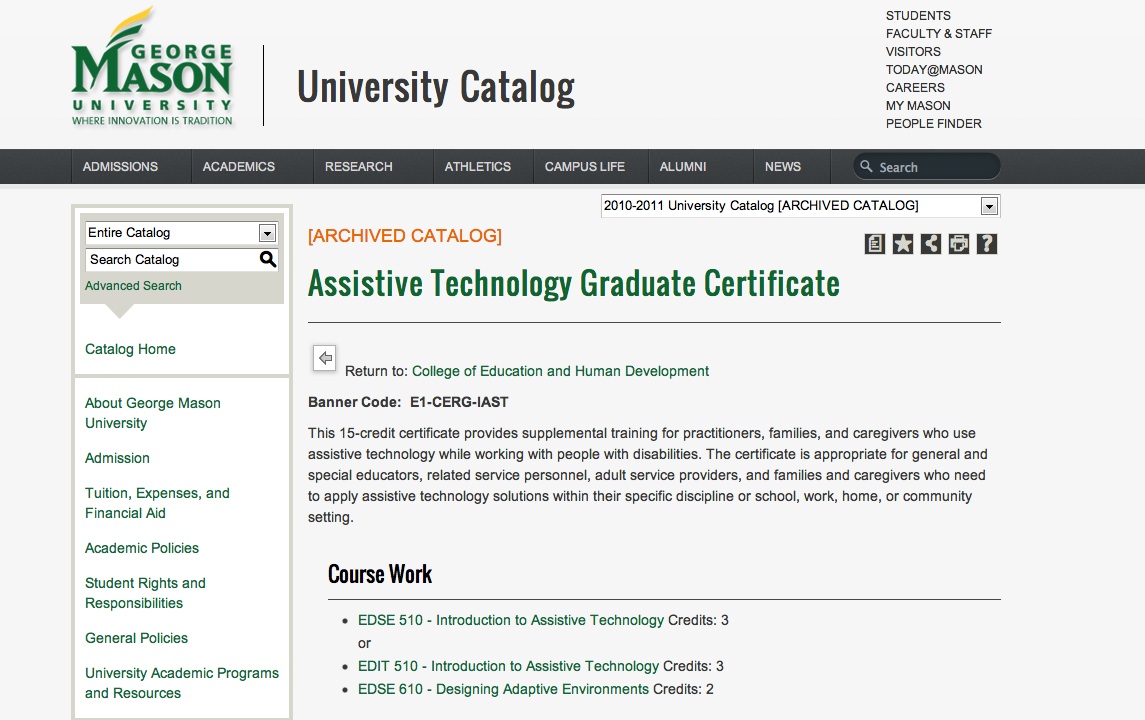Viewport: 1145px width, 720px height.
Task: Add page to favorites with star icon
Action: (x=903, y=244)
